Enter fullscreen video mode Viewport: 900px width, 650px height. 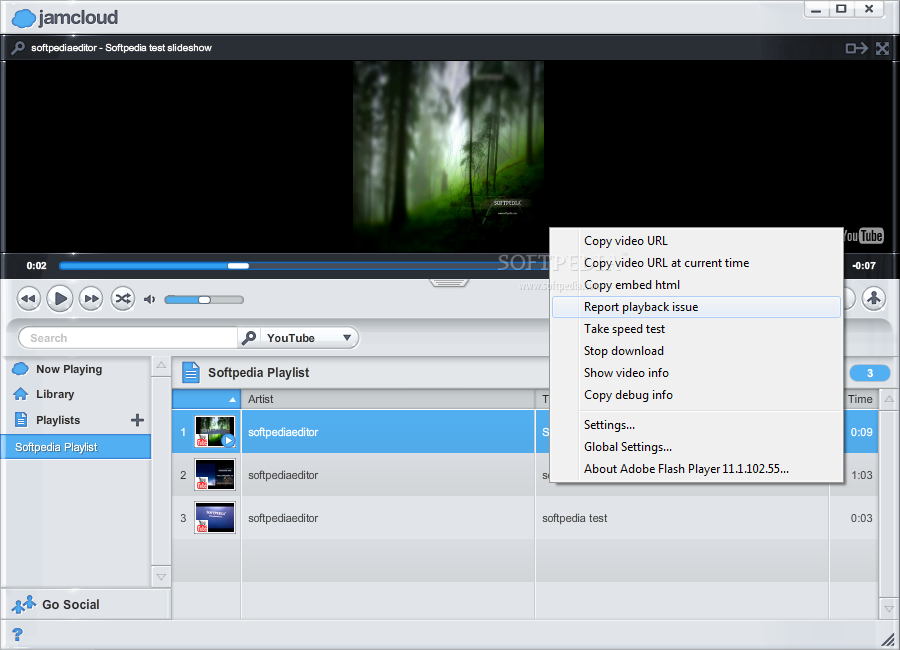pos(883,48)
